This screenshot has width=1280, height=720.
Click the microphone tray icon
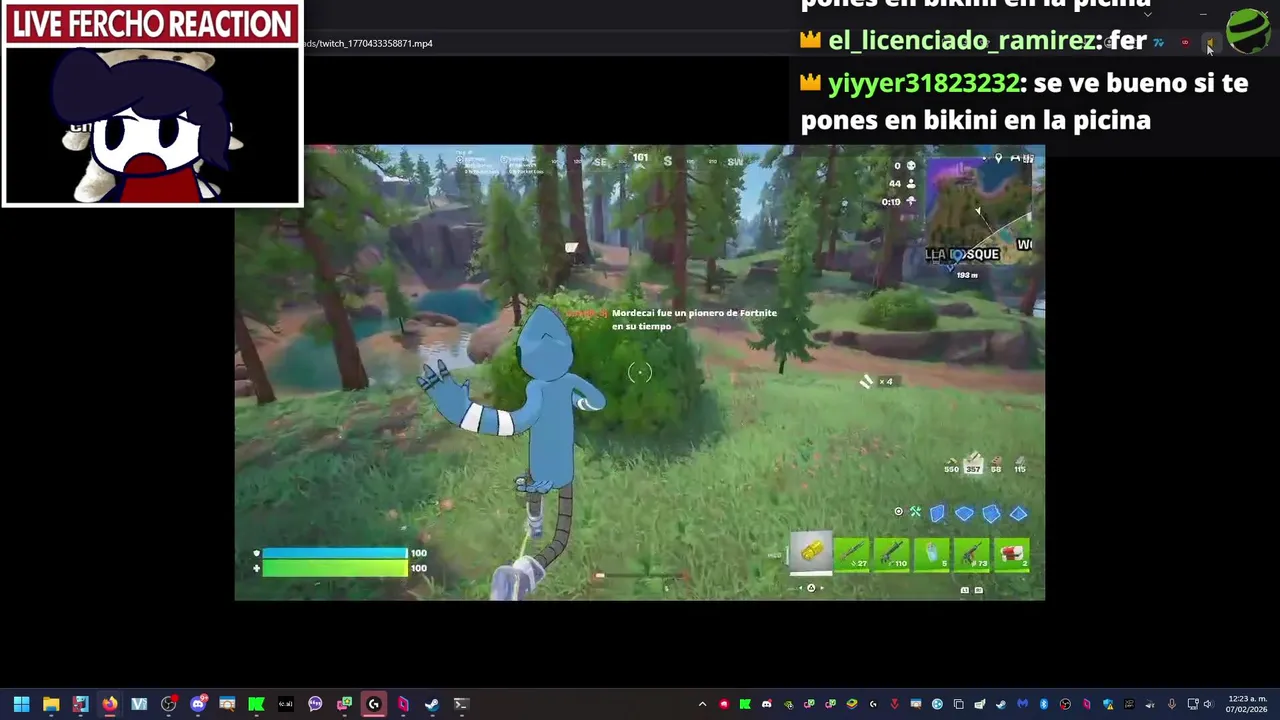pyautogui.click(x=1172, y=704)
